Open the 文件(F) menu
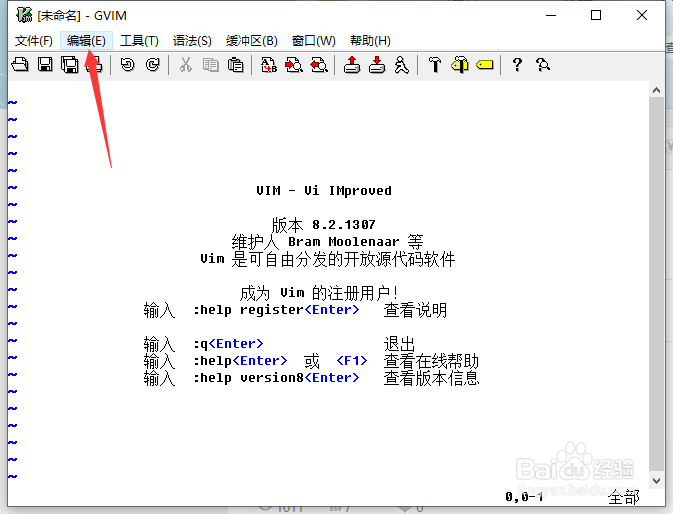Image resolution: width=673 pixels, height=514 pixels. tap(33, 41)
